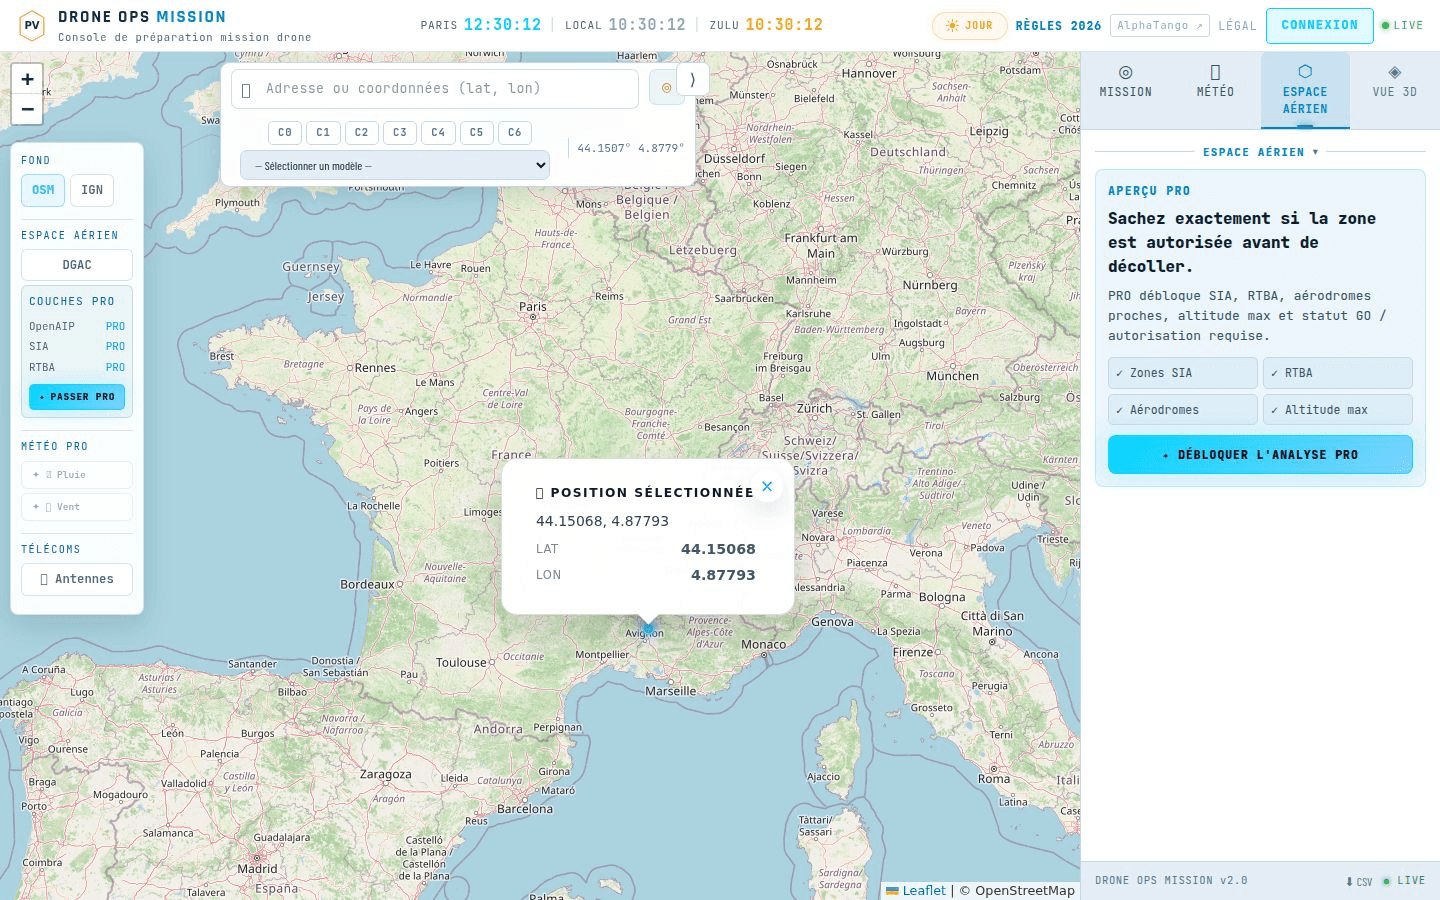
Task: Click Règles 2026 in header
Action: [x=1058, y=26]
